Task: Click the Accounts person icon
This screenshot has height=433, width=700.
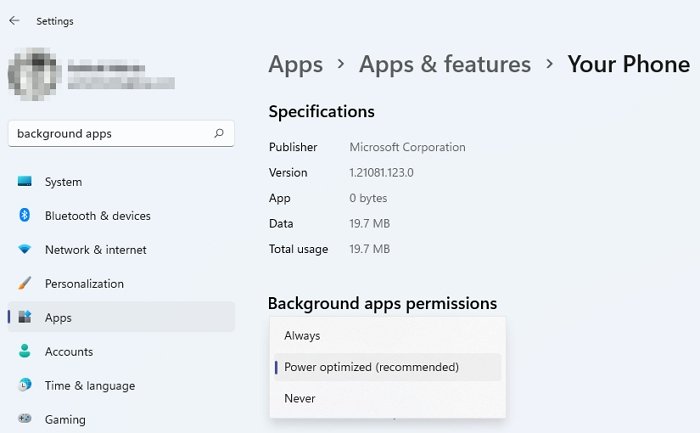Action: pyautogui.click(x=25, y=352)
